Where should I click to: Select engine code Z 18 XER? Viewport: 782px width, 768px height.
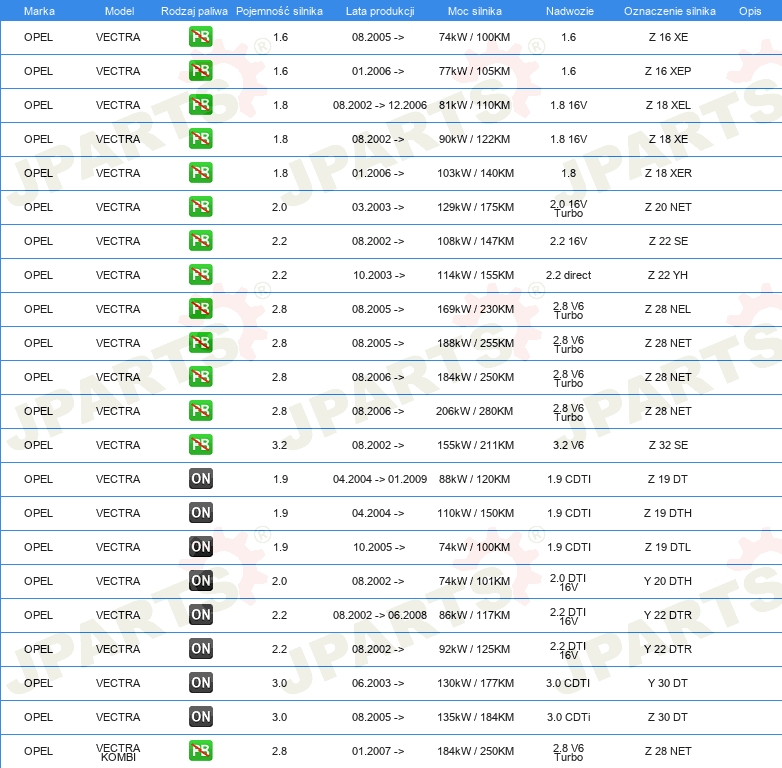point(668,173)
